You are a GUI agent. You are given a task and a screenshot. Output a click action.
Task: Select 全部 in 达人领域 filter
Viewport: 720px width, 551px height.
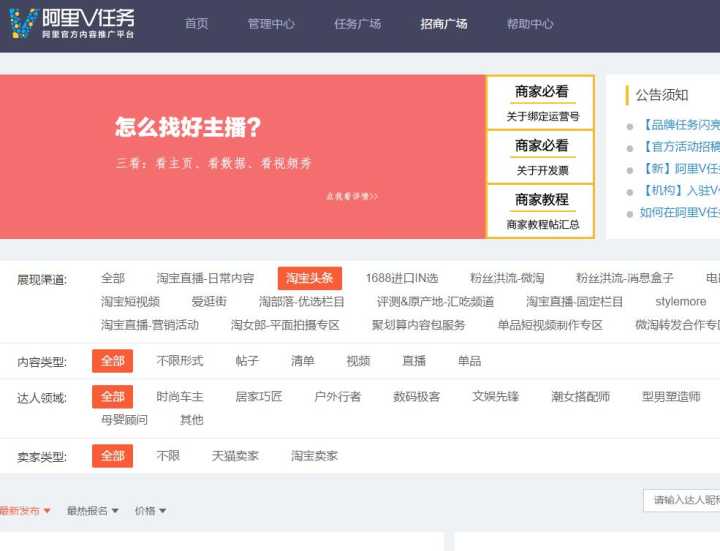pyautogui.click(x=112, y=397)
